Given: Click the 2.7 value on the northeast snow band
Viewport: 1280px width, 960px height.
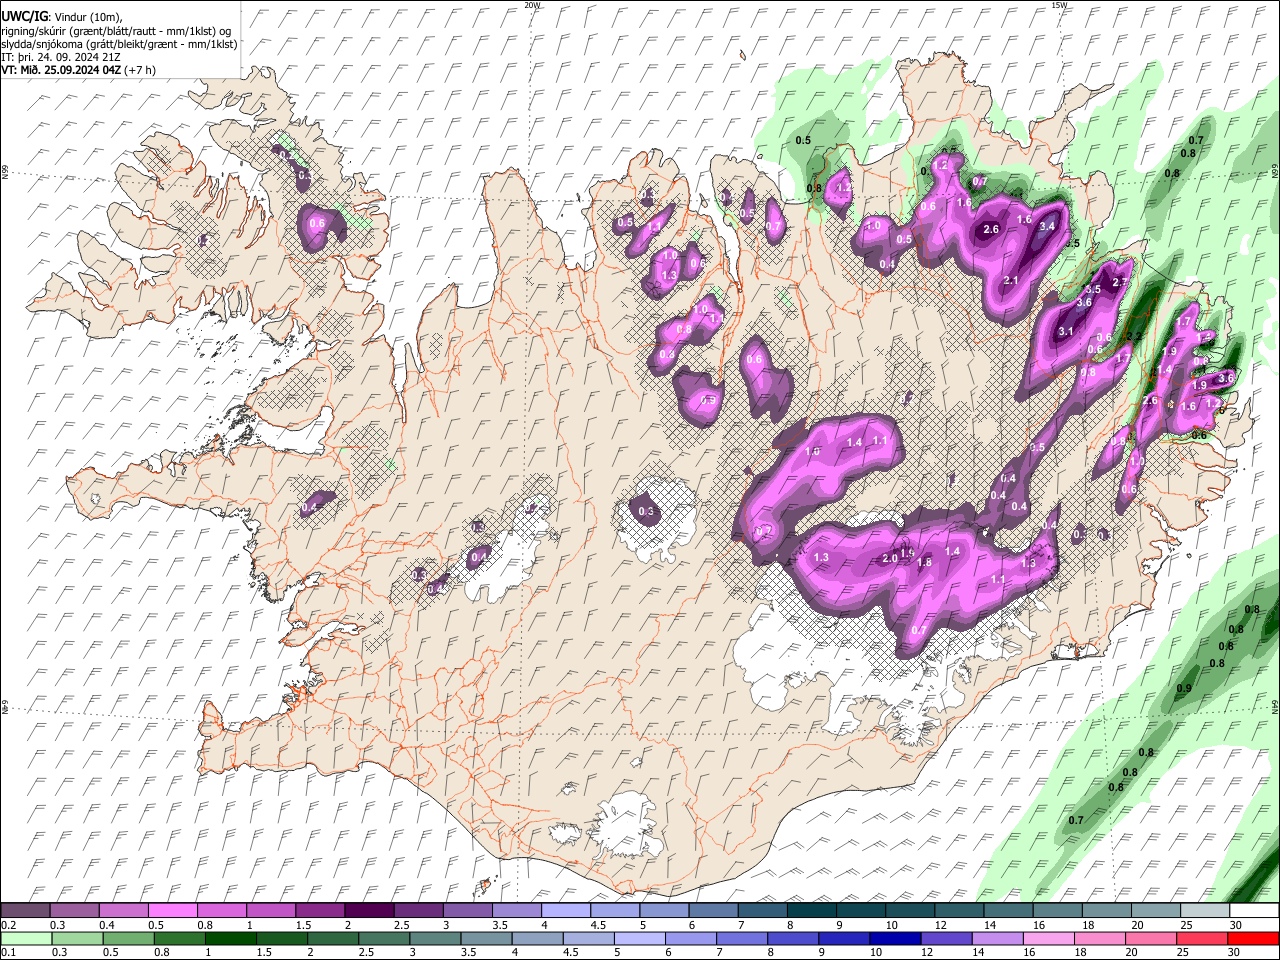Looking at the screenshot, I should pos(1119,283).
